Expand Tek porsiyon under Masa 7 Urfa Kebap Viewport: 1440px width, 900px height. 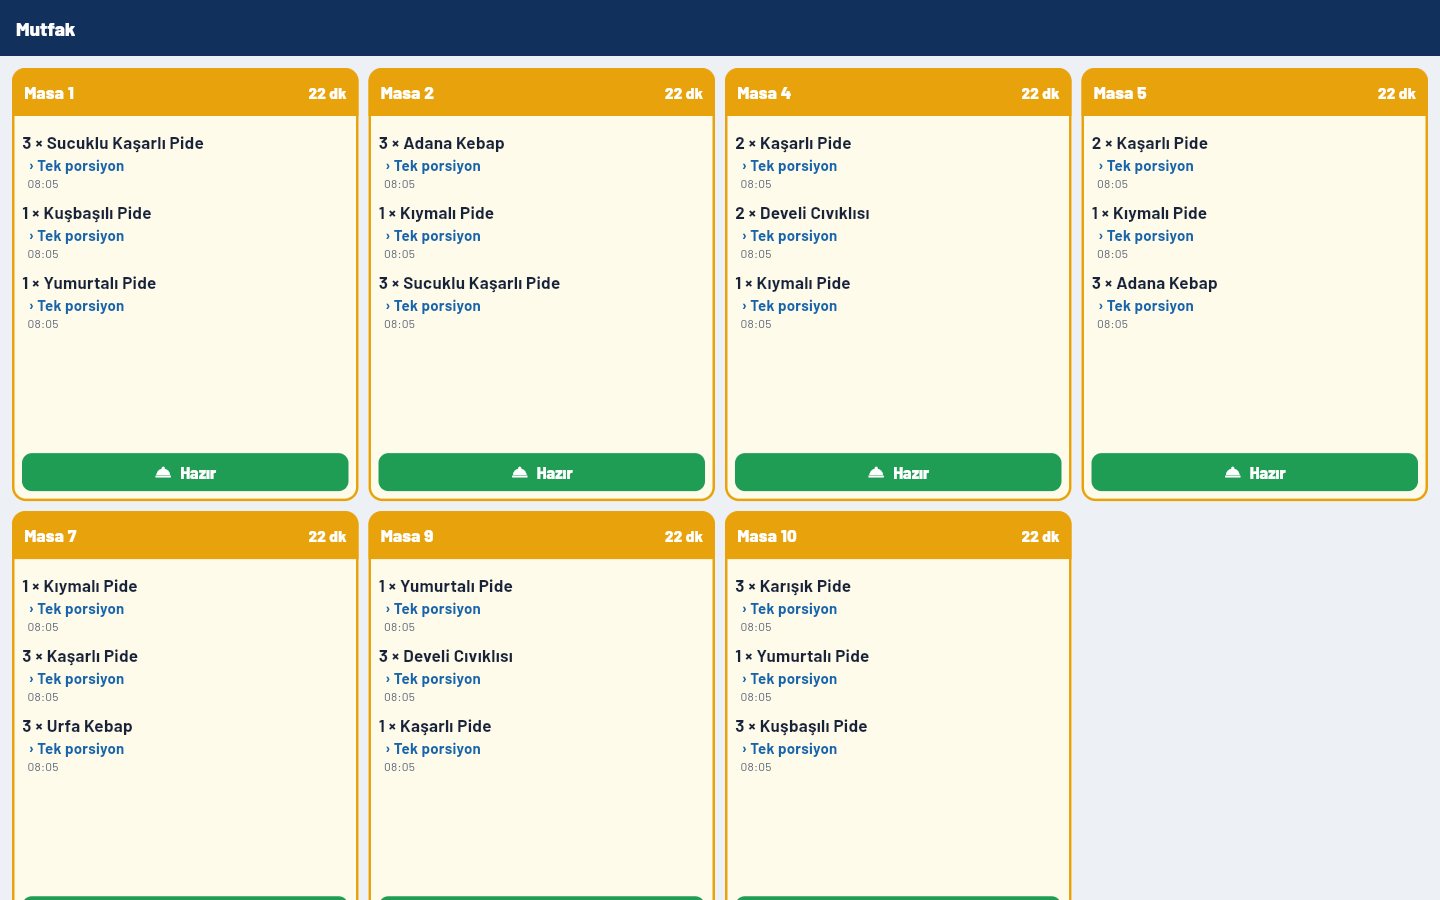click(77, 749)
